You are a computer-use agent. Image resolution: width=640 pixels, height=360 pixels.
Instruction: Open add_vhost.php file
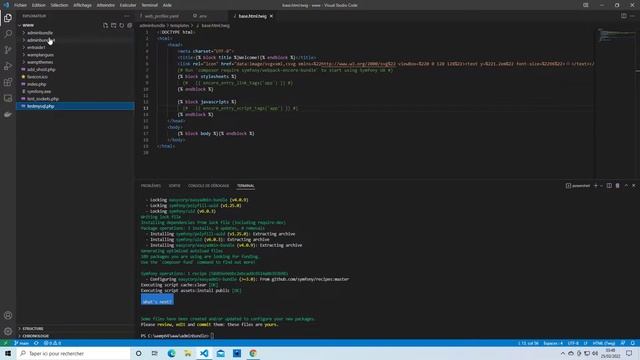tap(41, 69)
